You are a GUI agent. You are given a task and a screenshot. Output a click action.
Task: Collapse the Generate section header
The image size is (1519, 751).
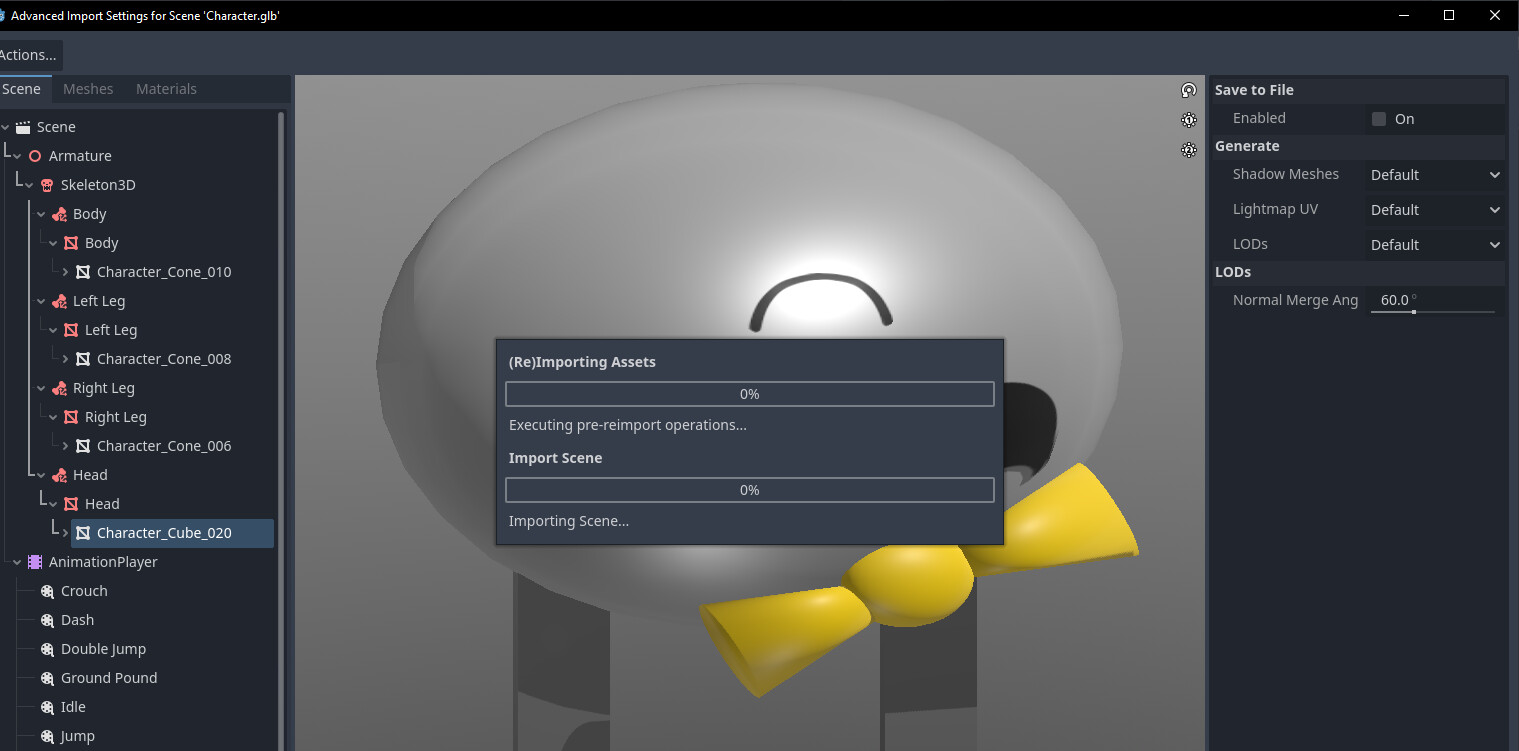point(1358,146)
